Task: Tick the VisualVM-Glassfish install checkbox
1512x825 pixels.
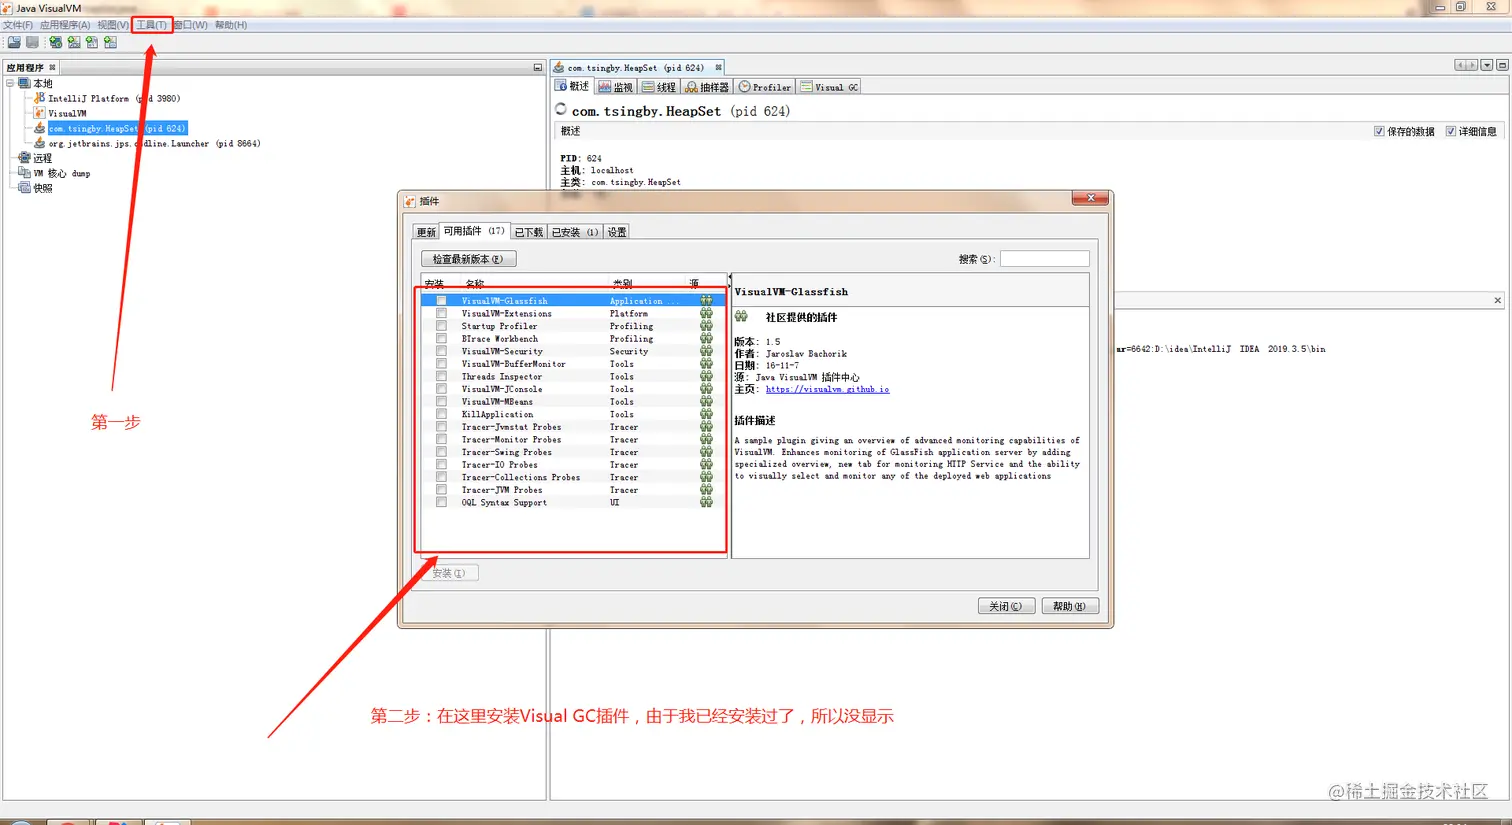Action: [x=441, y=300]
